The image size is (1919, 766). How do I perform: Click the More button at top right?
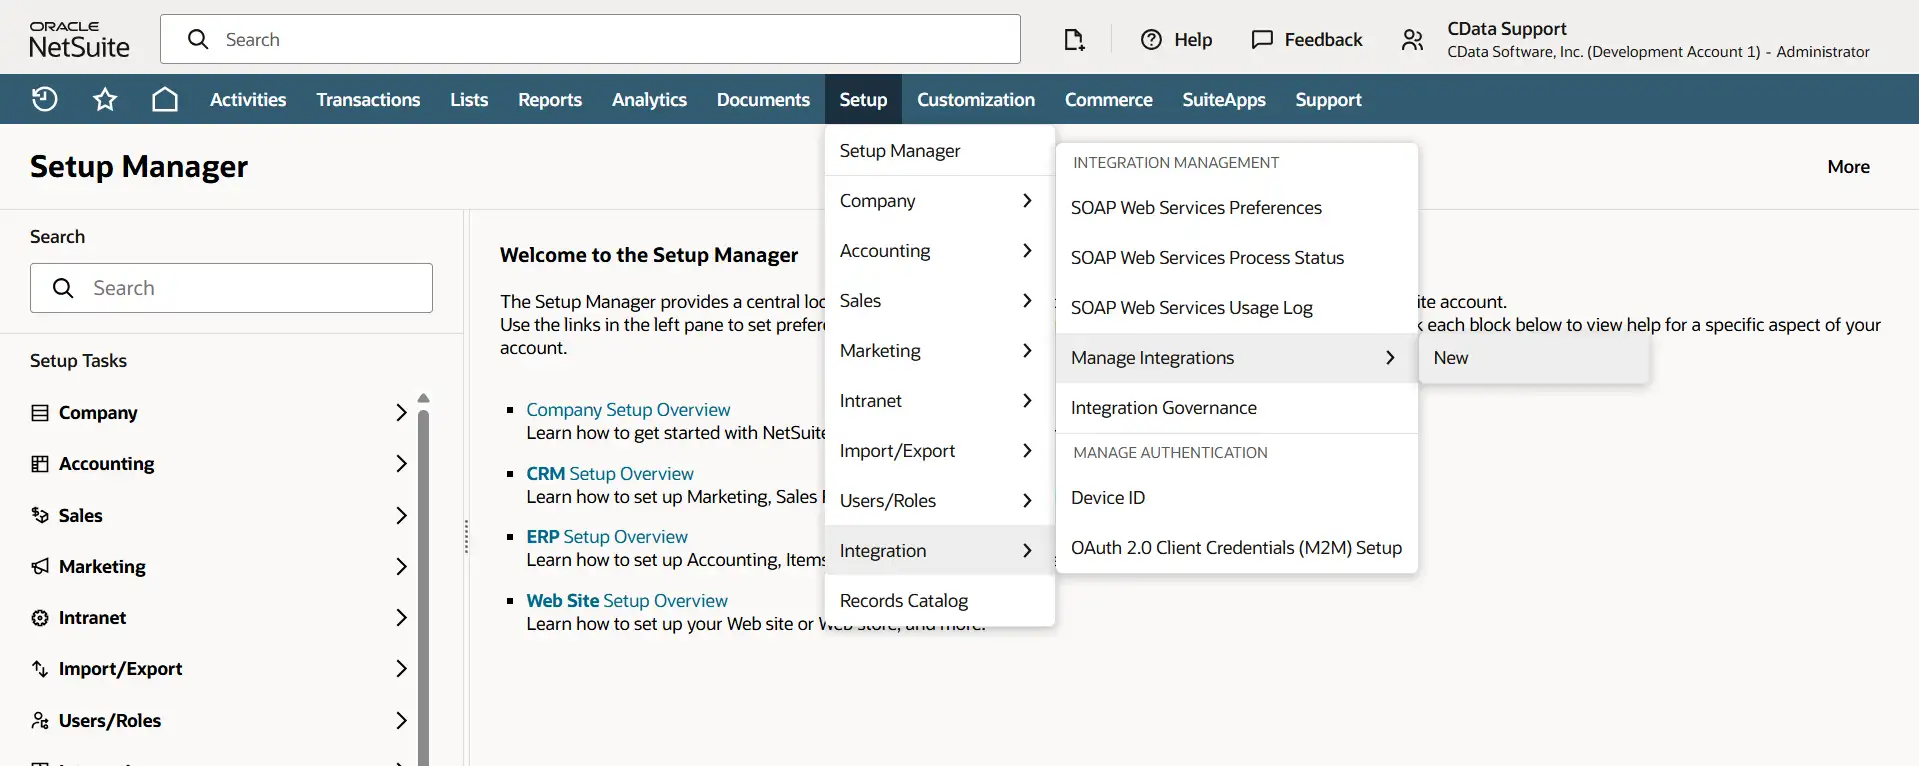(x=1848, y=167)
